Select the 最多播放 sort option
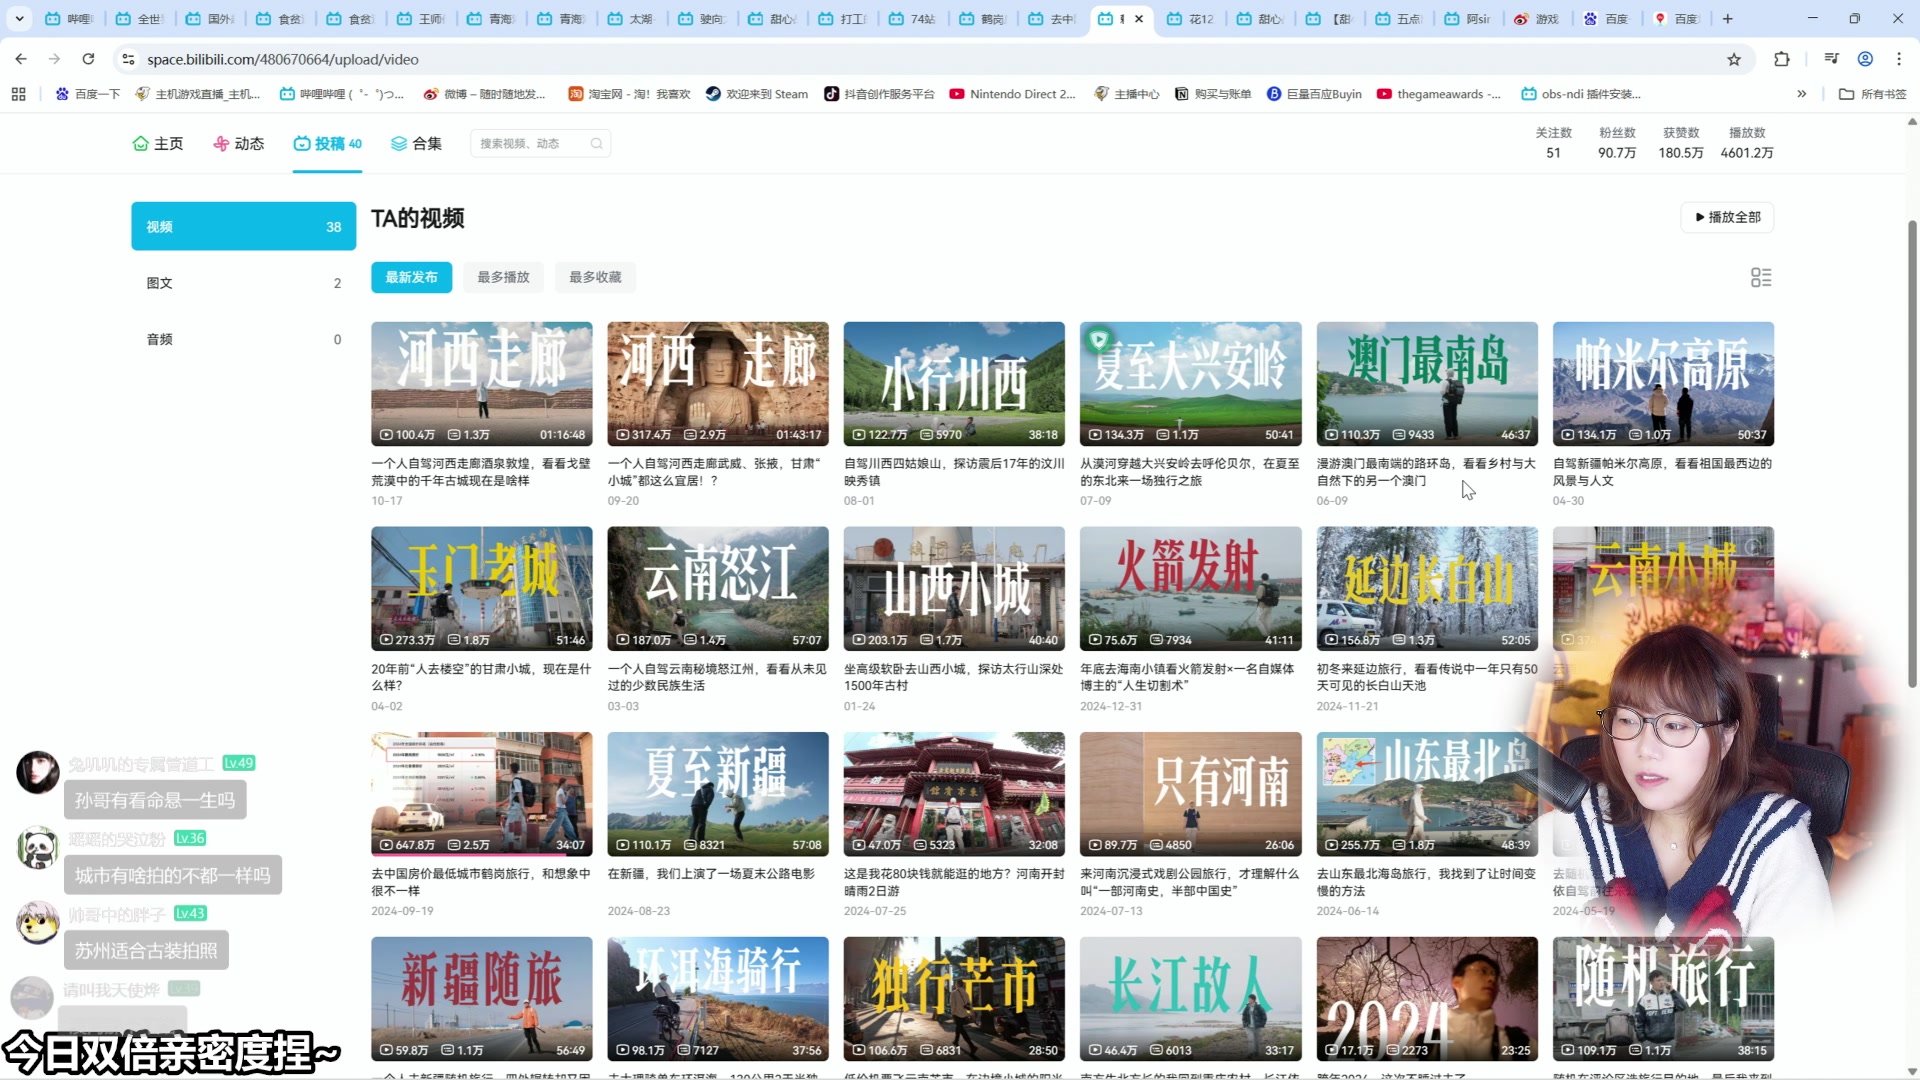This screenshot has width=1920, height=1080. (x=503, y=277)
